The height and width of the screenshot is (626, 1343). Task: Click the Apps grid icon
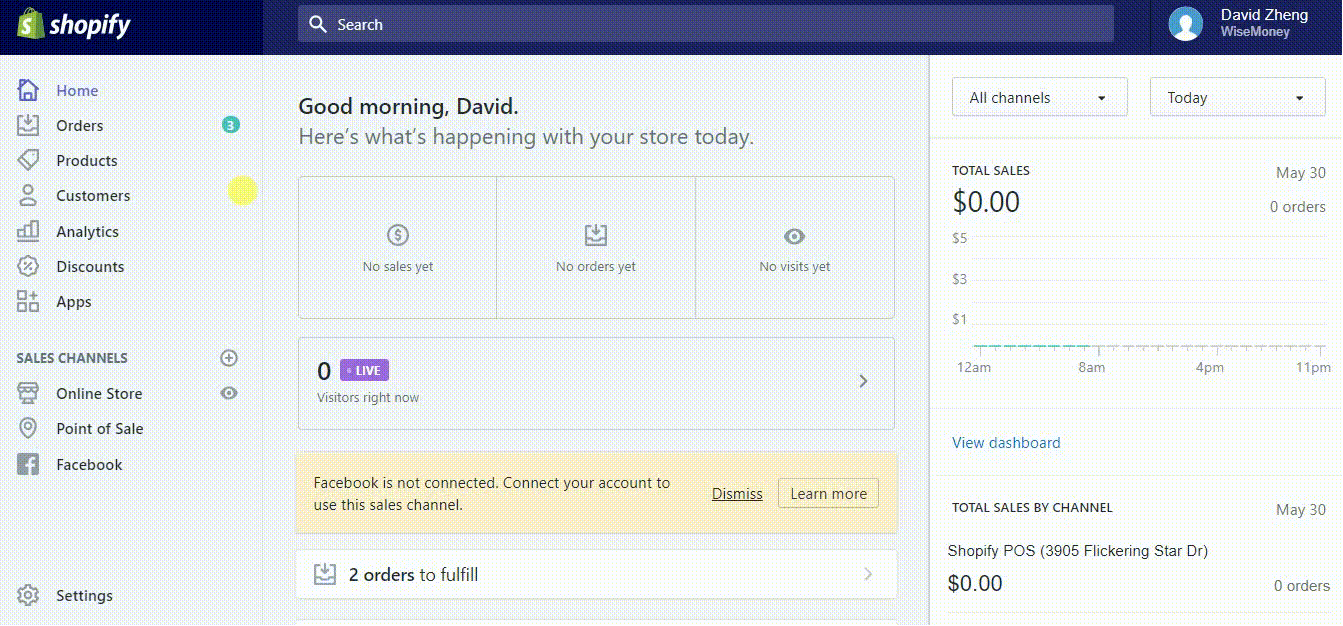tap(28, 301)
